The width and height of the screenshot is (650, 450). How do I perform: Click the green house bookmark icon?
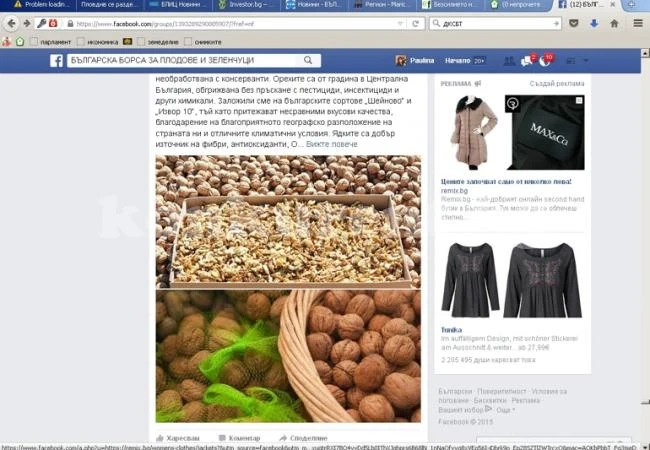tap(20, 41)
